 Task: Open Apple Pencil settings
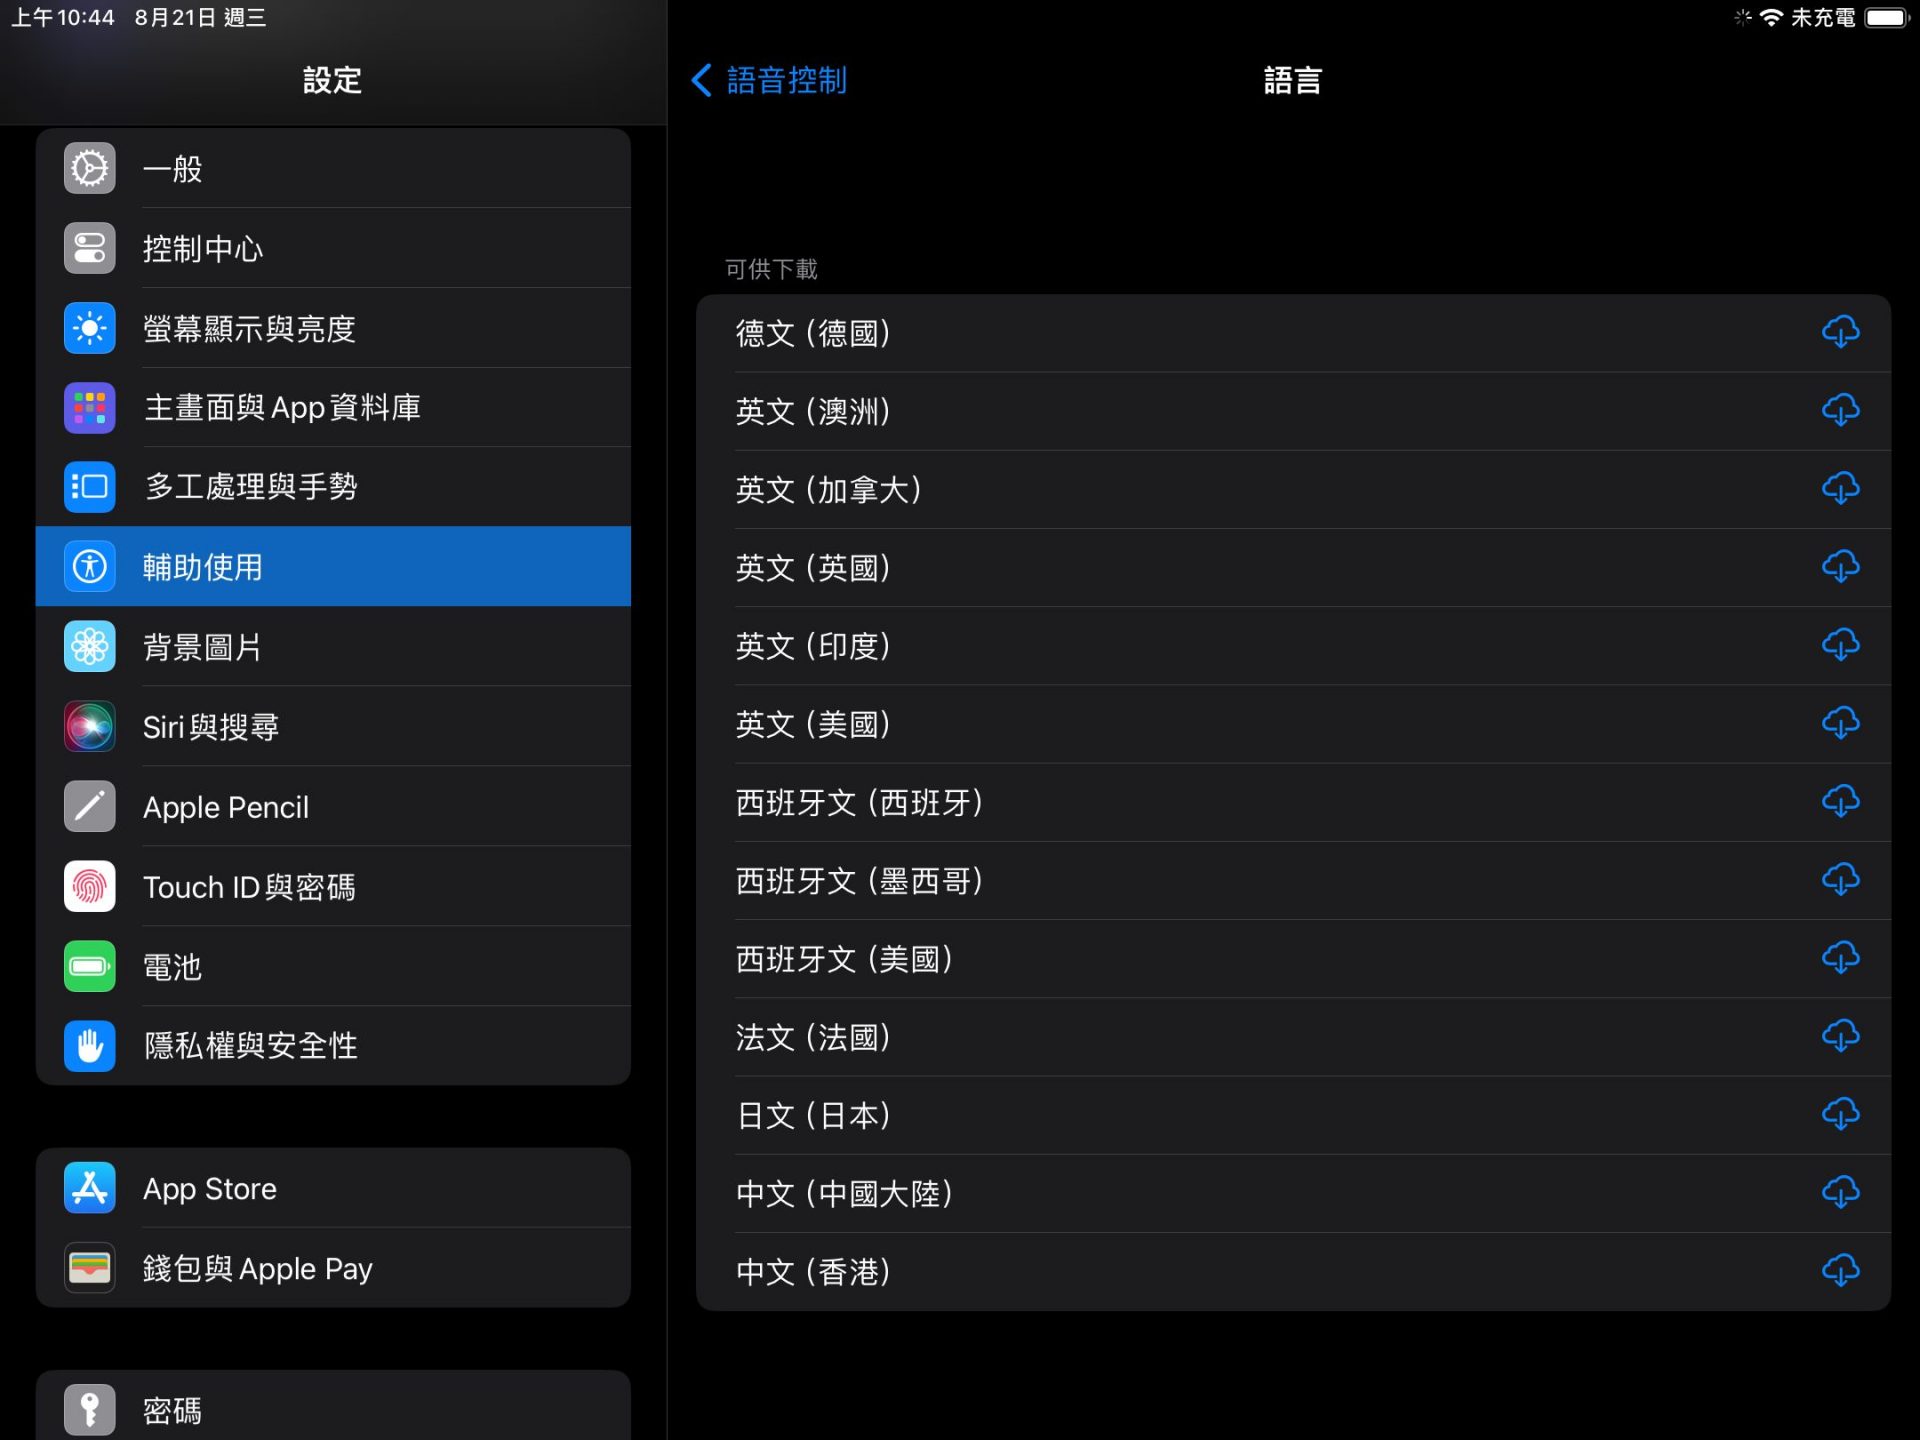click(x=333, y=807)
